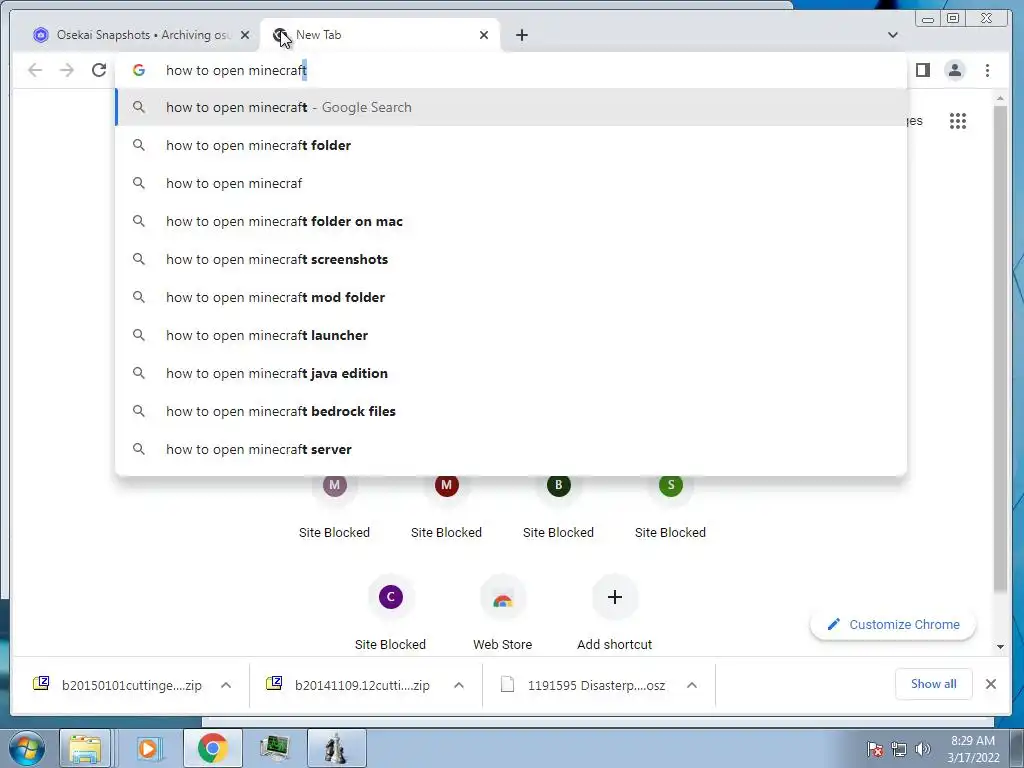Viewport: 1024px width, 768px height.
Task: Click the network tray icon
Action: coord(899,749)
